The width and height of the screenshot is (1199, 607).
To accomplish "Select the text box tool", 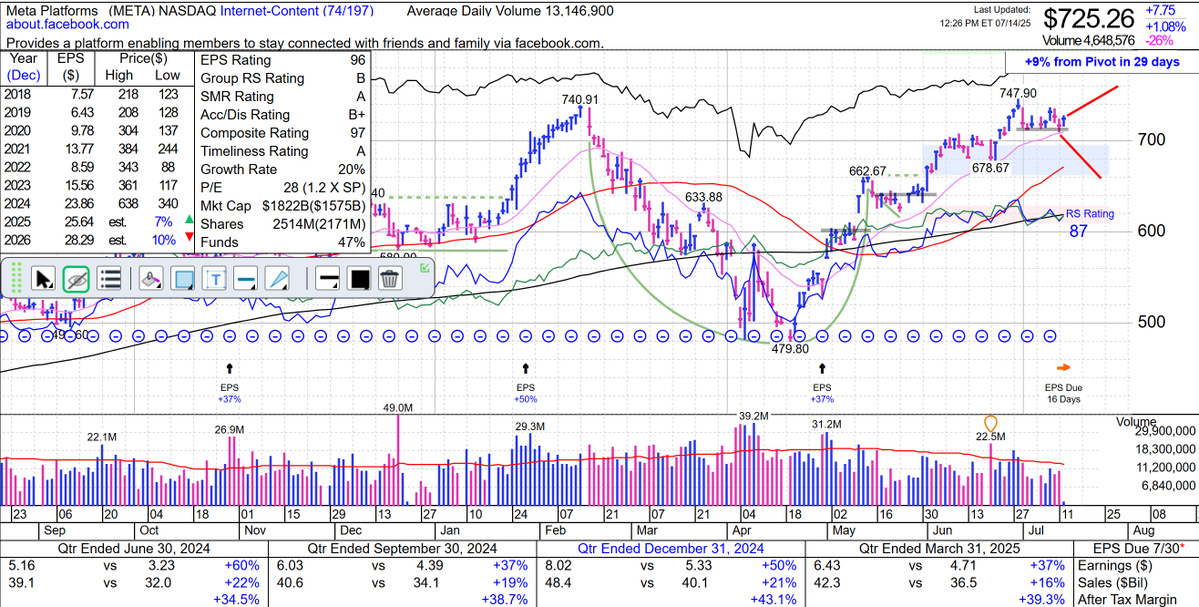I will tap(215, 279).
